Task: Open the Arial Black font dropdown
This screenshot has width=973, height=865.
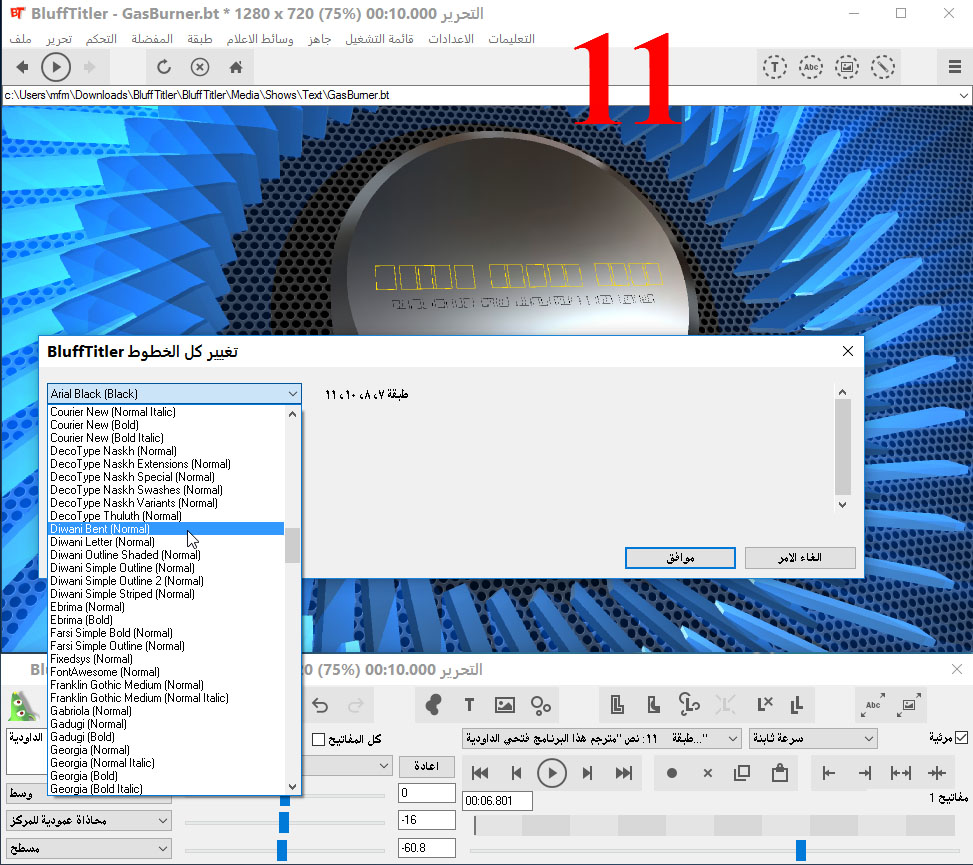Action: pyautogui.click(x=174, y=393)
